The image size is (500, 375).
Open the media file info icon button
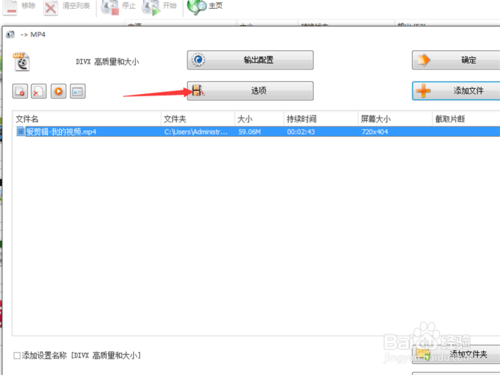78,91
